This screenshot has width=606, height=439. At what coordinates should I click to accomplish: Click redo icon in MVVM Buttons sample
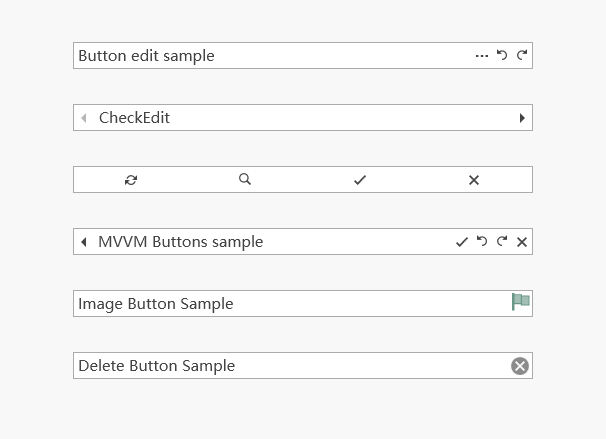tap(502, 242)
